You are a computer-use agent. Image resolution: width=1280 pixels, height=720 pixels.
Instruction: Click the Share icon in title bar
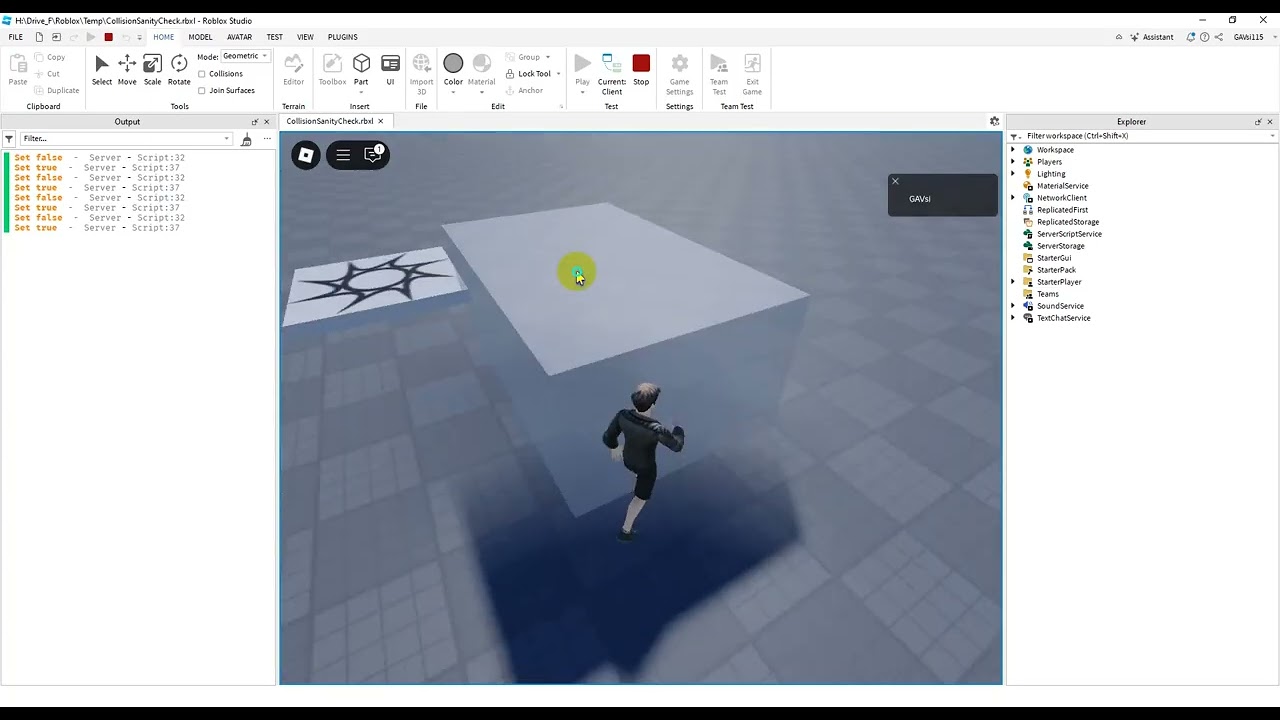click(1218, 37)
